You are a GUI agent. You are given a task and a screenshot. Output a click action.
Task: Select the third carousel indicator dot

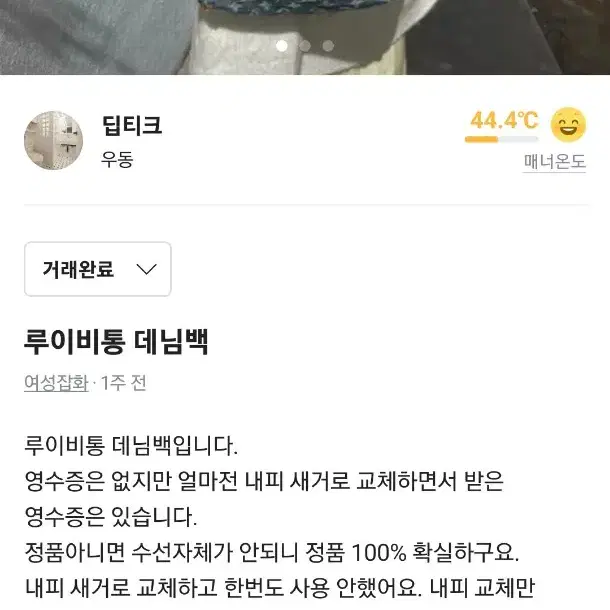[x=328, y=46]
